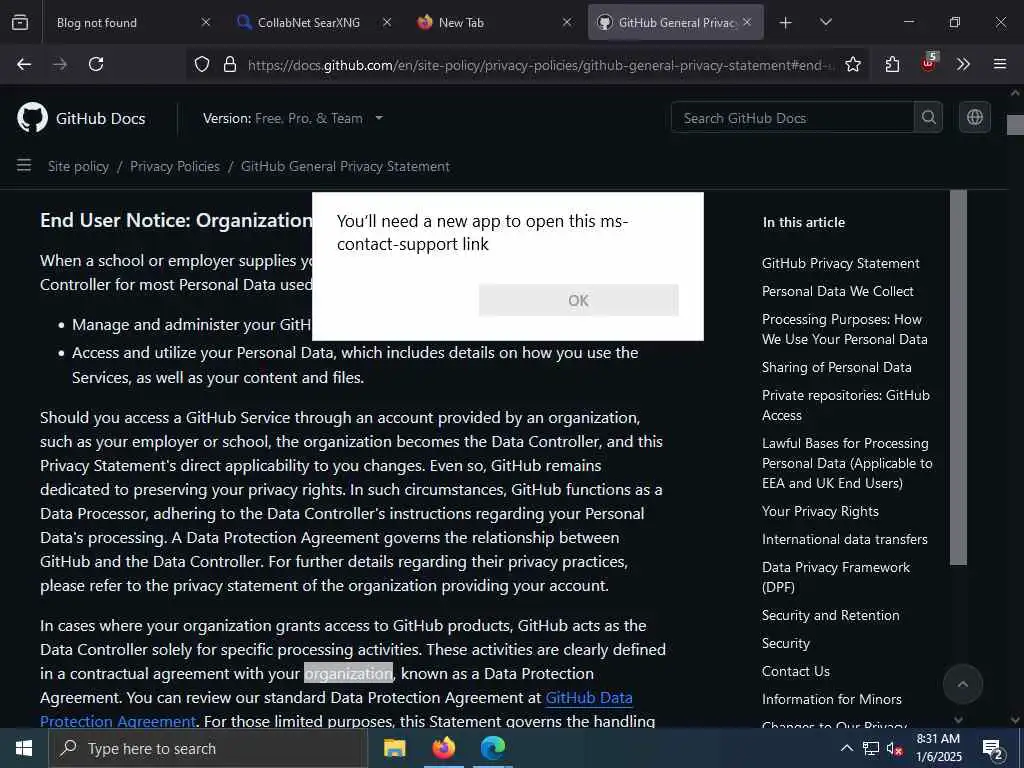Jump to Security section link

[x=786, y=643]
